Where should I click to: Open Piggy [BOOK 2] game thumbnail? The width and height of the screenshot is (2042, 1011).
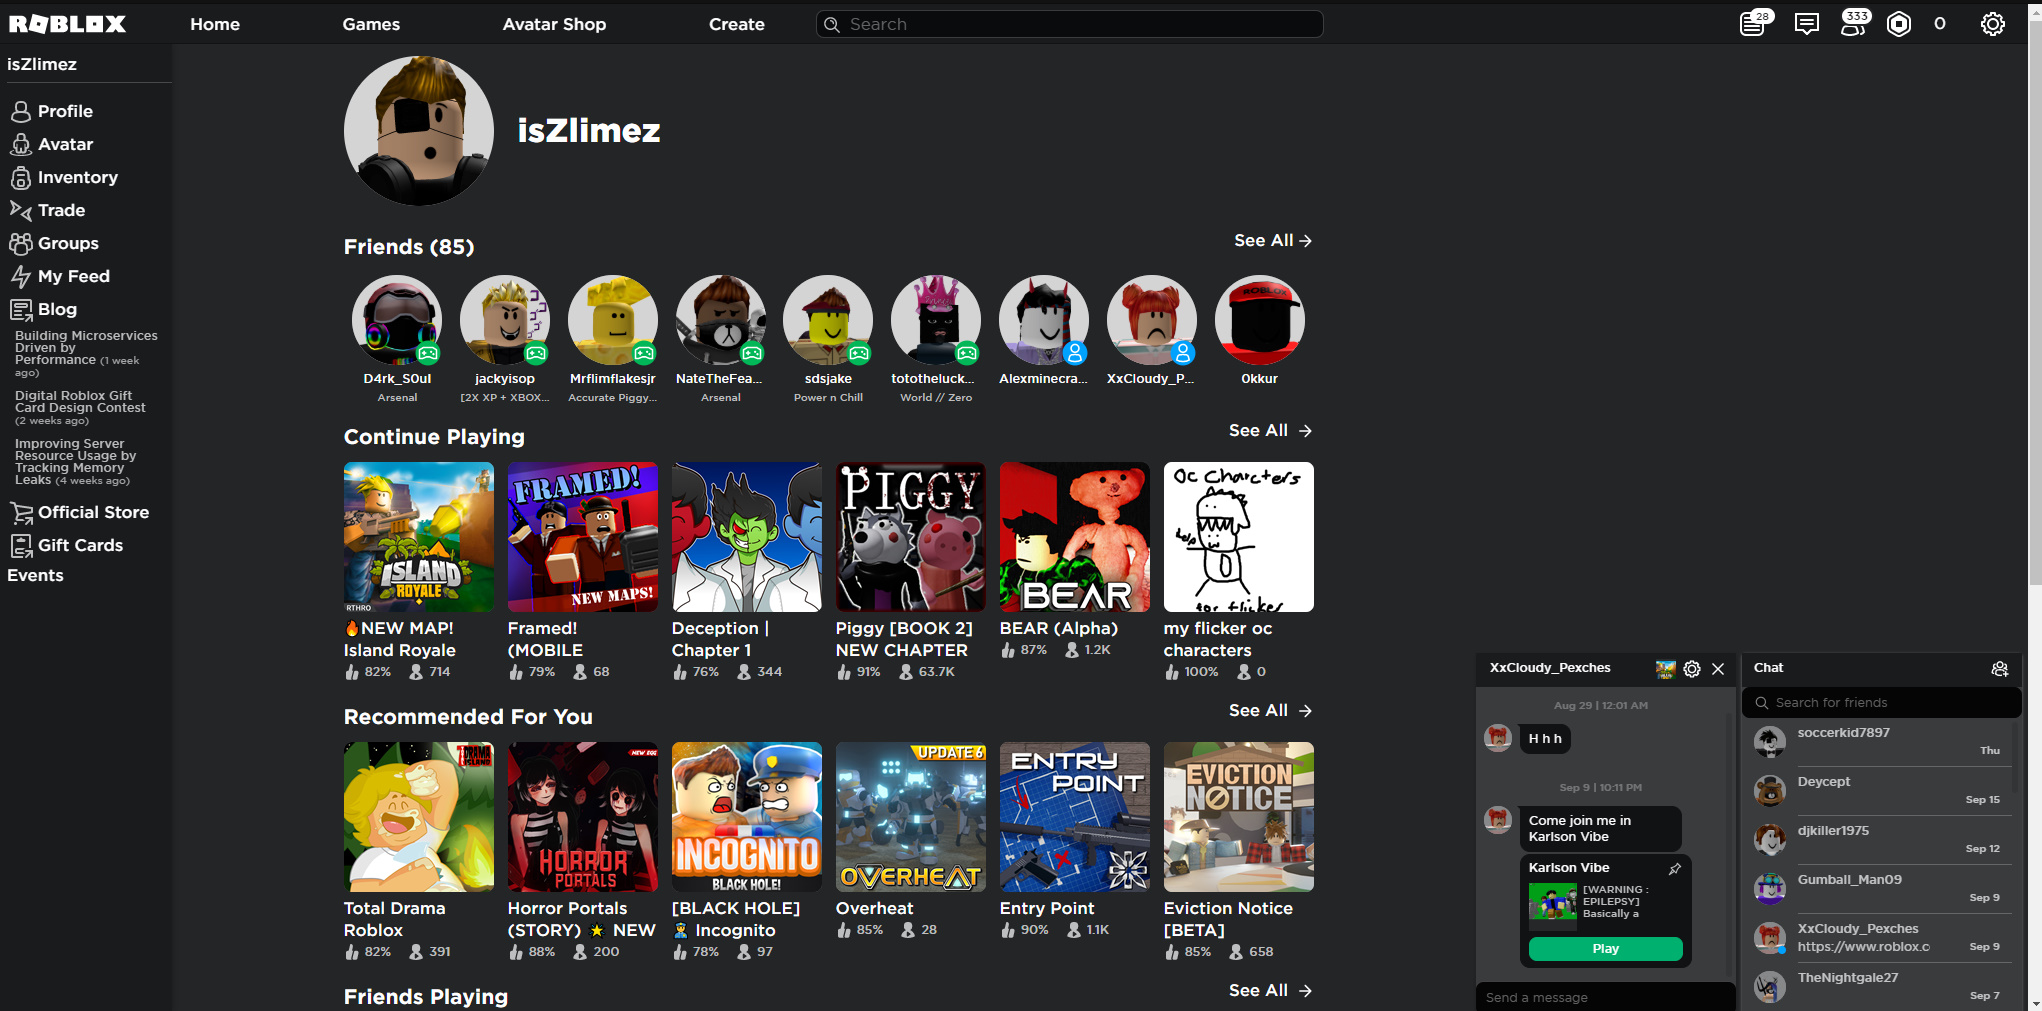pyautogui.click(x=911, y=537)
